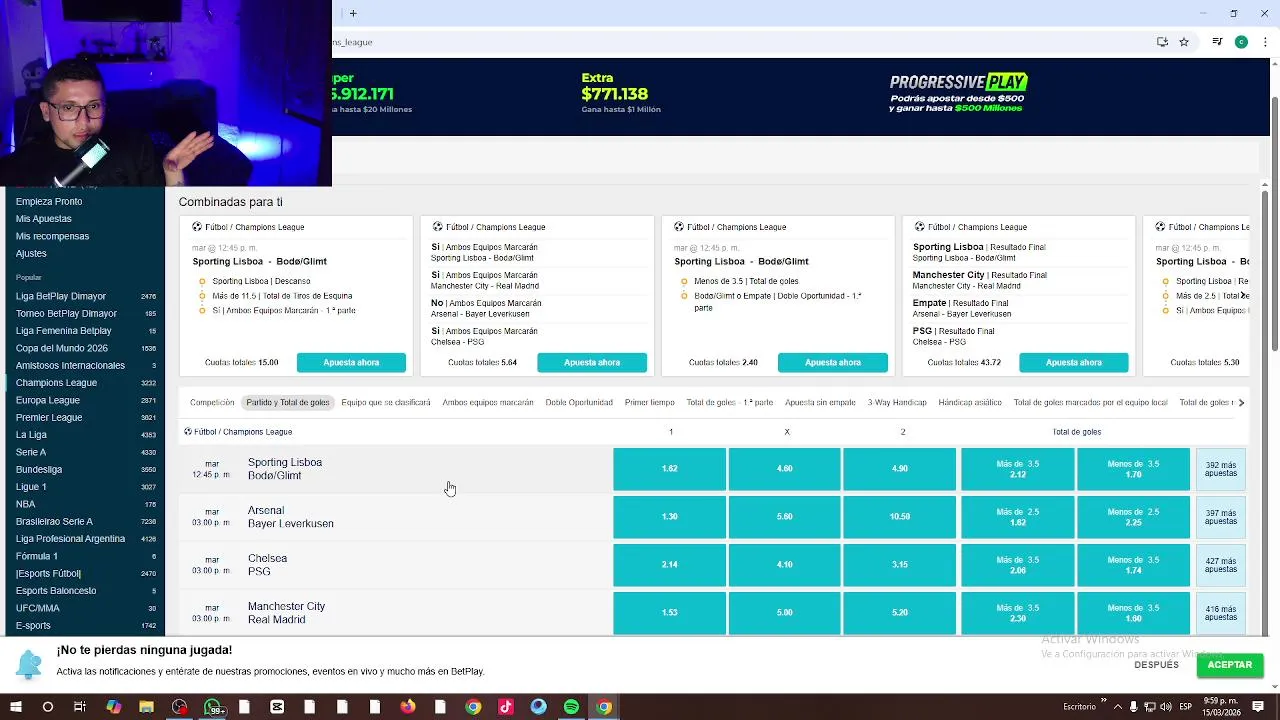The image size is (1280, 720).
Task: Open Copa del Mundo 2026 sidebar link
Action: pyautogui.click(x=62, y=348)
